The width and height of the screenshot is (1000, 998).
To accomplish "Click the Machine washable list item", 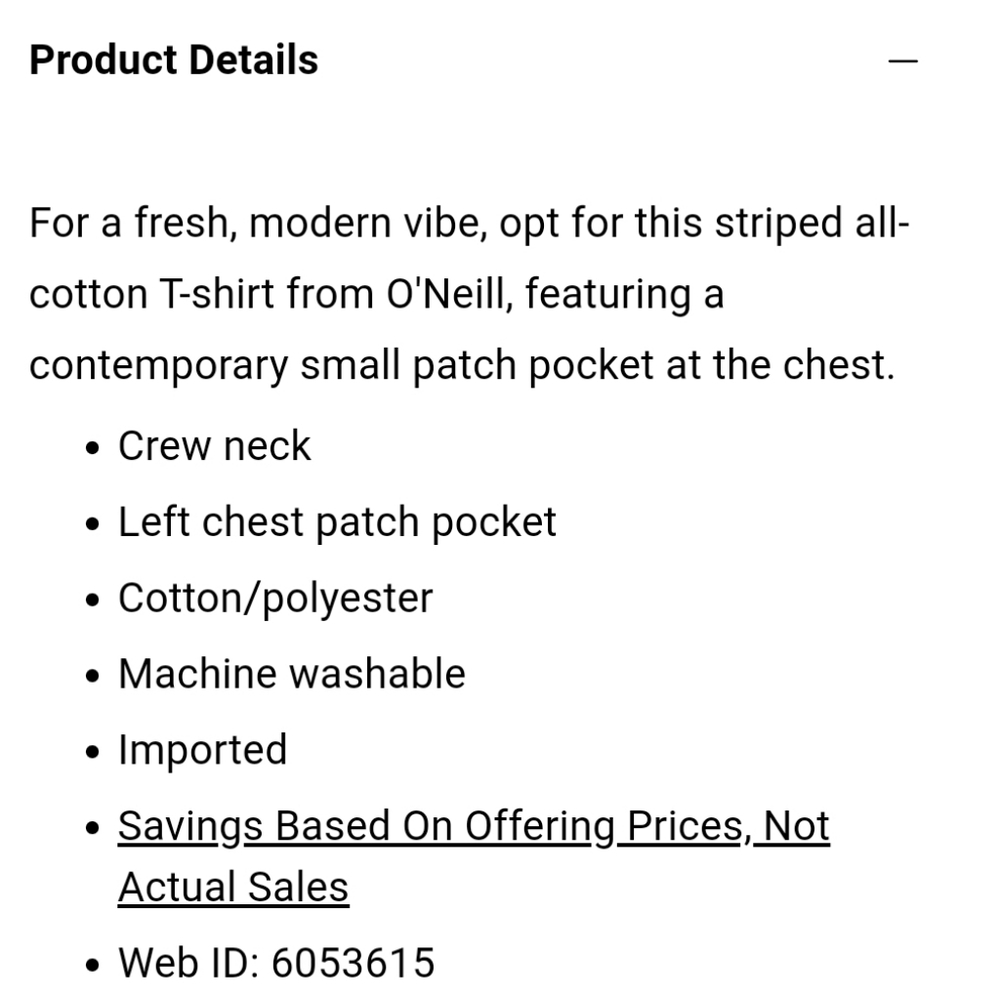I will pos(291,674).
